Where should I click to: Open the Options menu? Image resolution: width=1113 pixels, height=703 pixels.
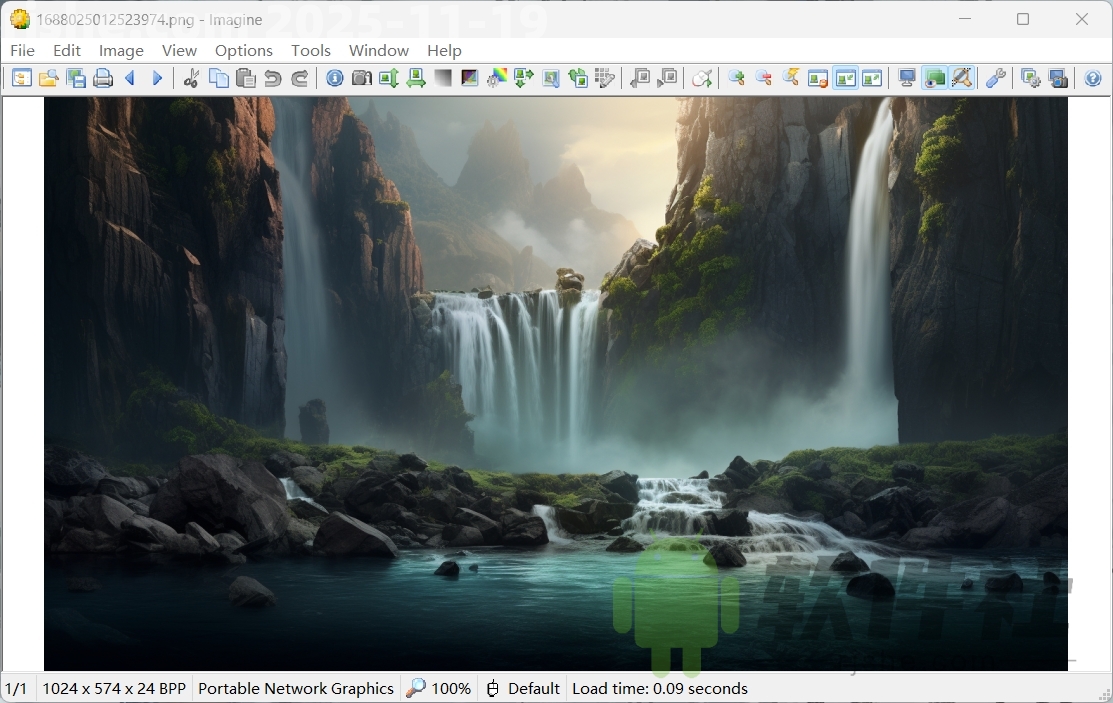pos(243,50)
